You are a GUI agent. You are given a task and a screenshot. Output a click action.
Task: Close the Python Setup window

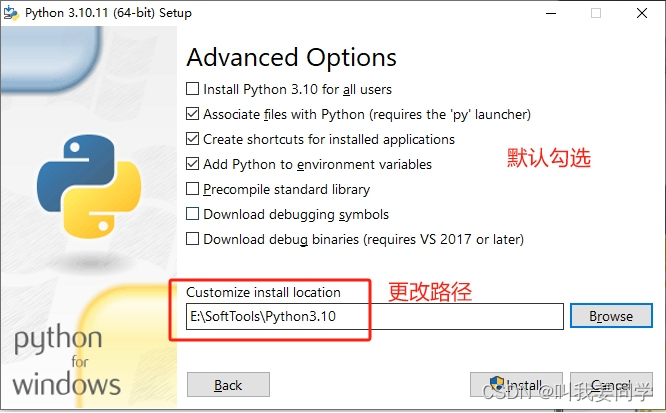click(x=642, y=13)
